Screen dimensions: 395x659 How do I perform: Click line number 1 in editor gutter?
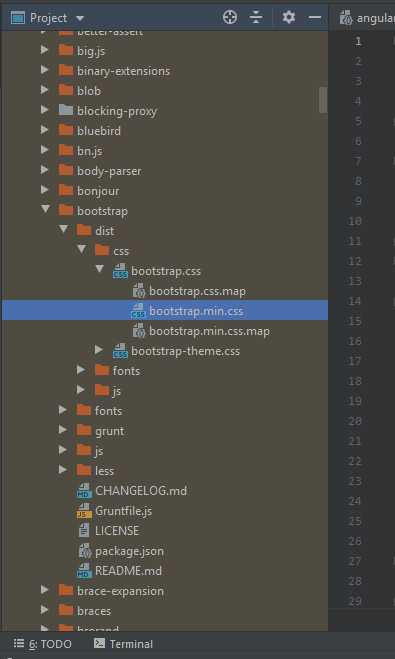(358, 41)
